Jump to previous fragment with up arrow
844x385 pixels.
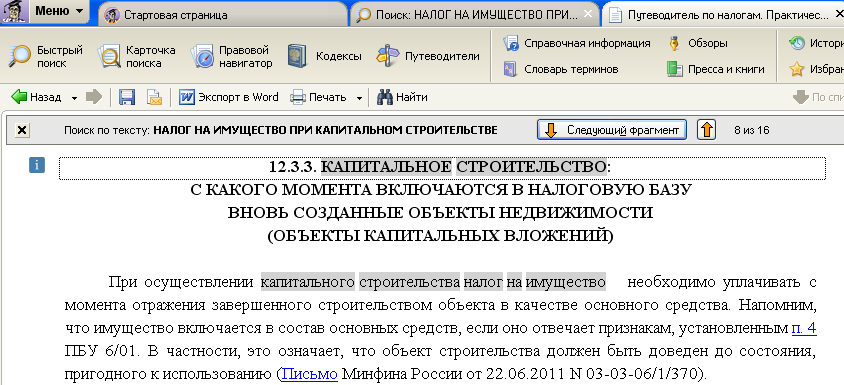706,130
